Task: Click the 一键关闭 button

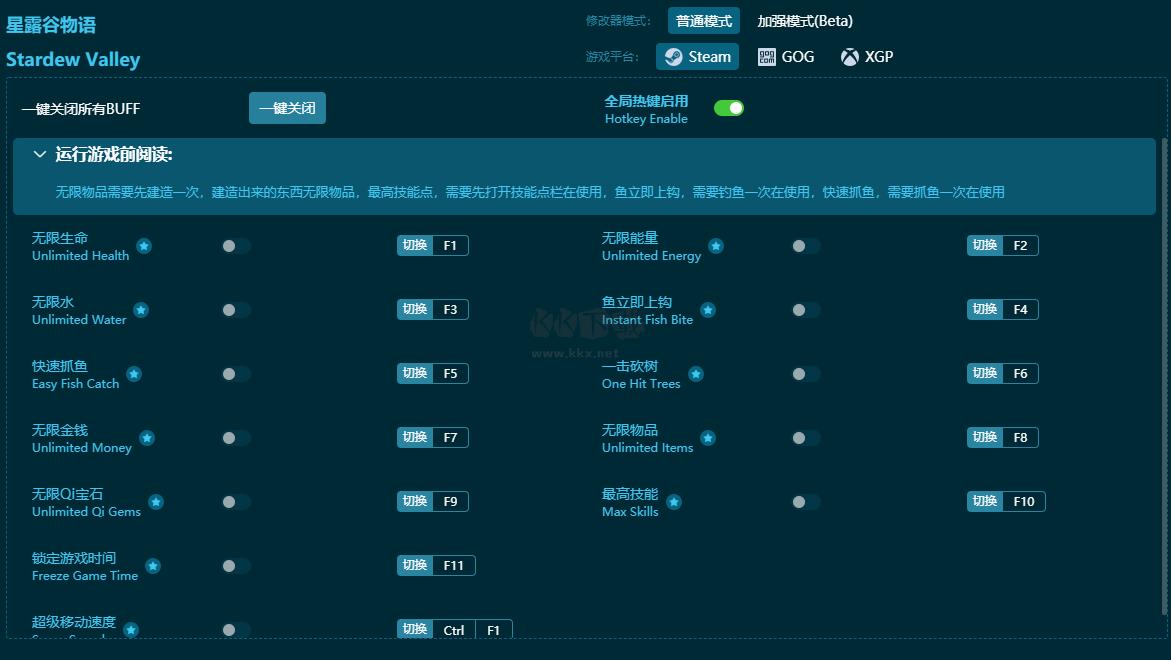Action: 288,108
